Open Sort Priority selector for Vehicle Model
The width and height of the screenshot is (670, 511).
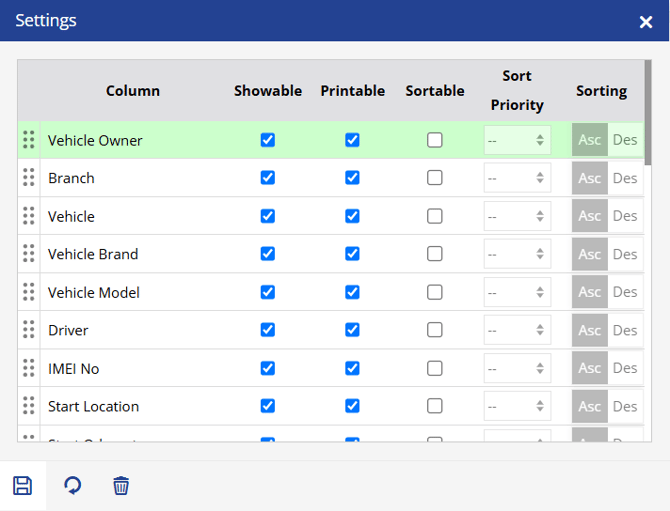[x=517, y=292]
